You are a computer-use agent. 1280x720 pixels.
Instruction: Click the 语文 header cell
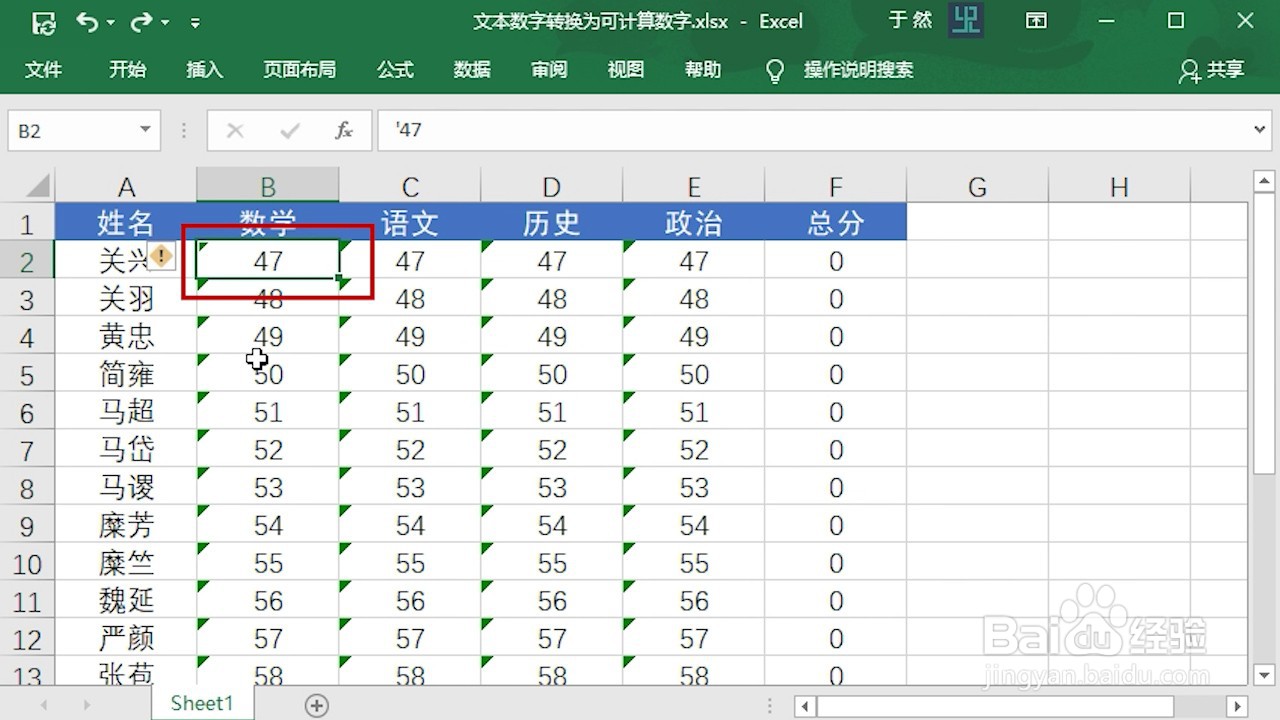[410, 222]
